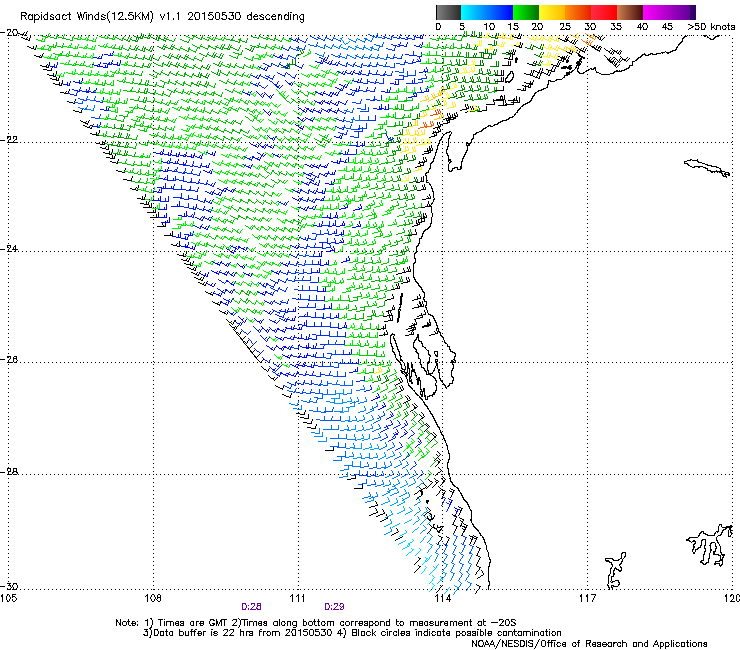
Task: Click the '111' longitude axis label
Action: (297, 599)
